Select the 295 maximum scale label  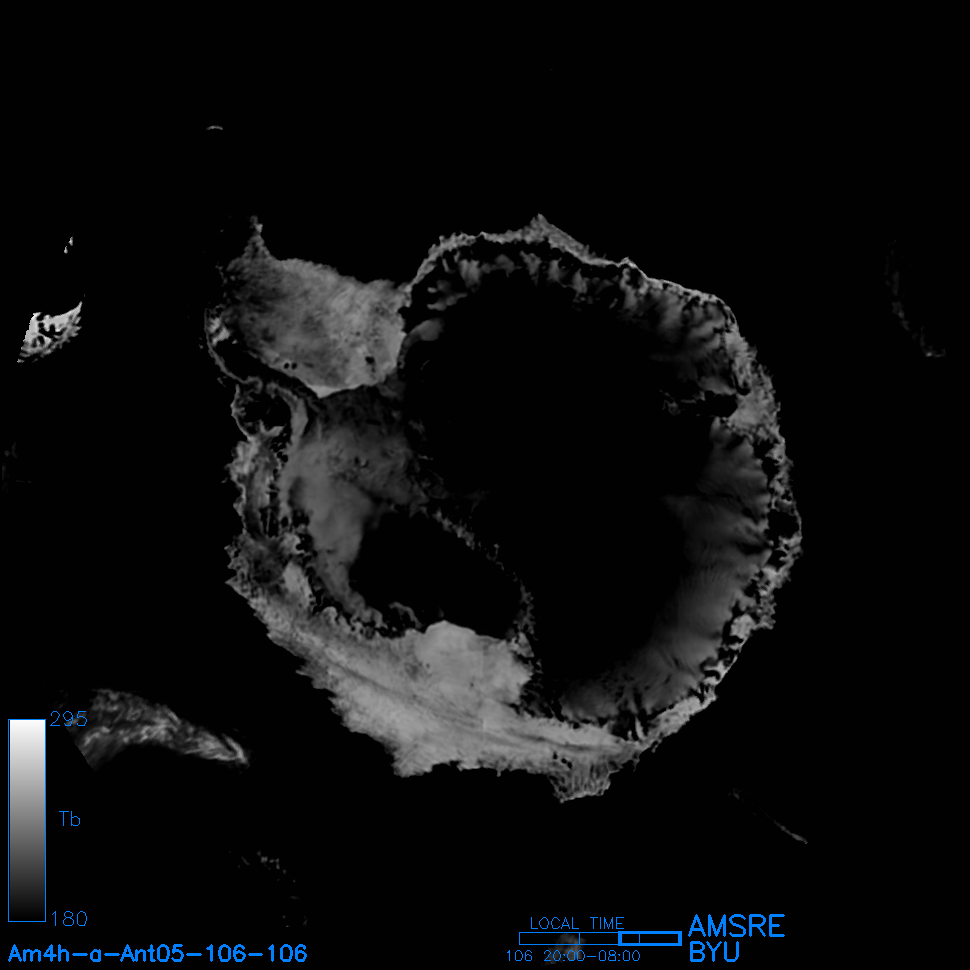point(69,719)
